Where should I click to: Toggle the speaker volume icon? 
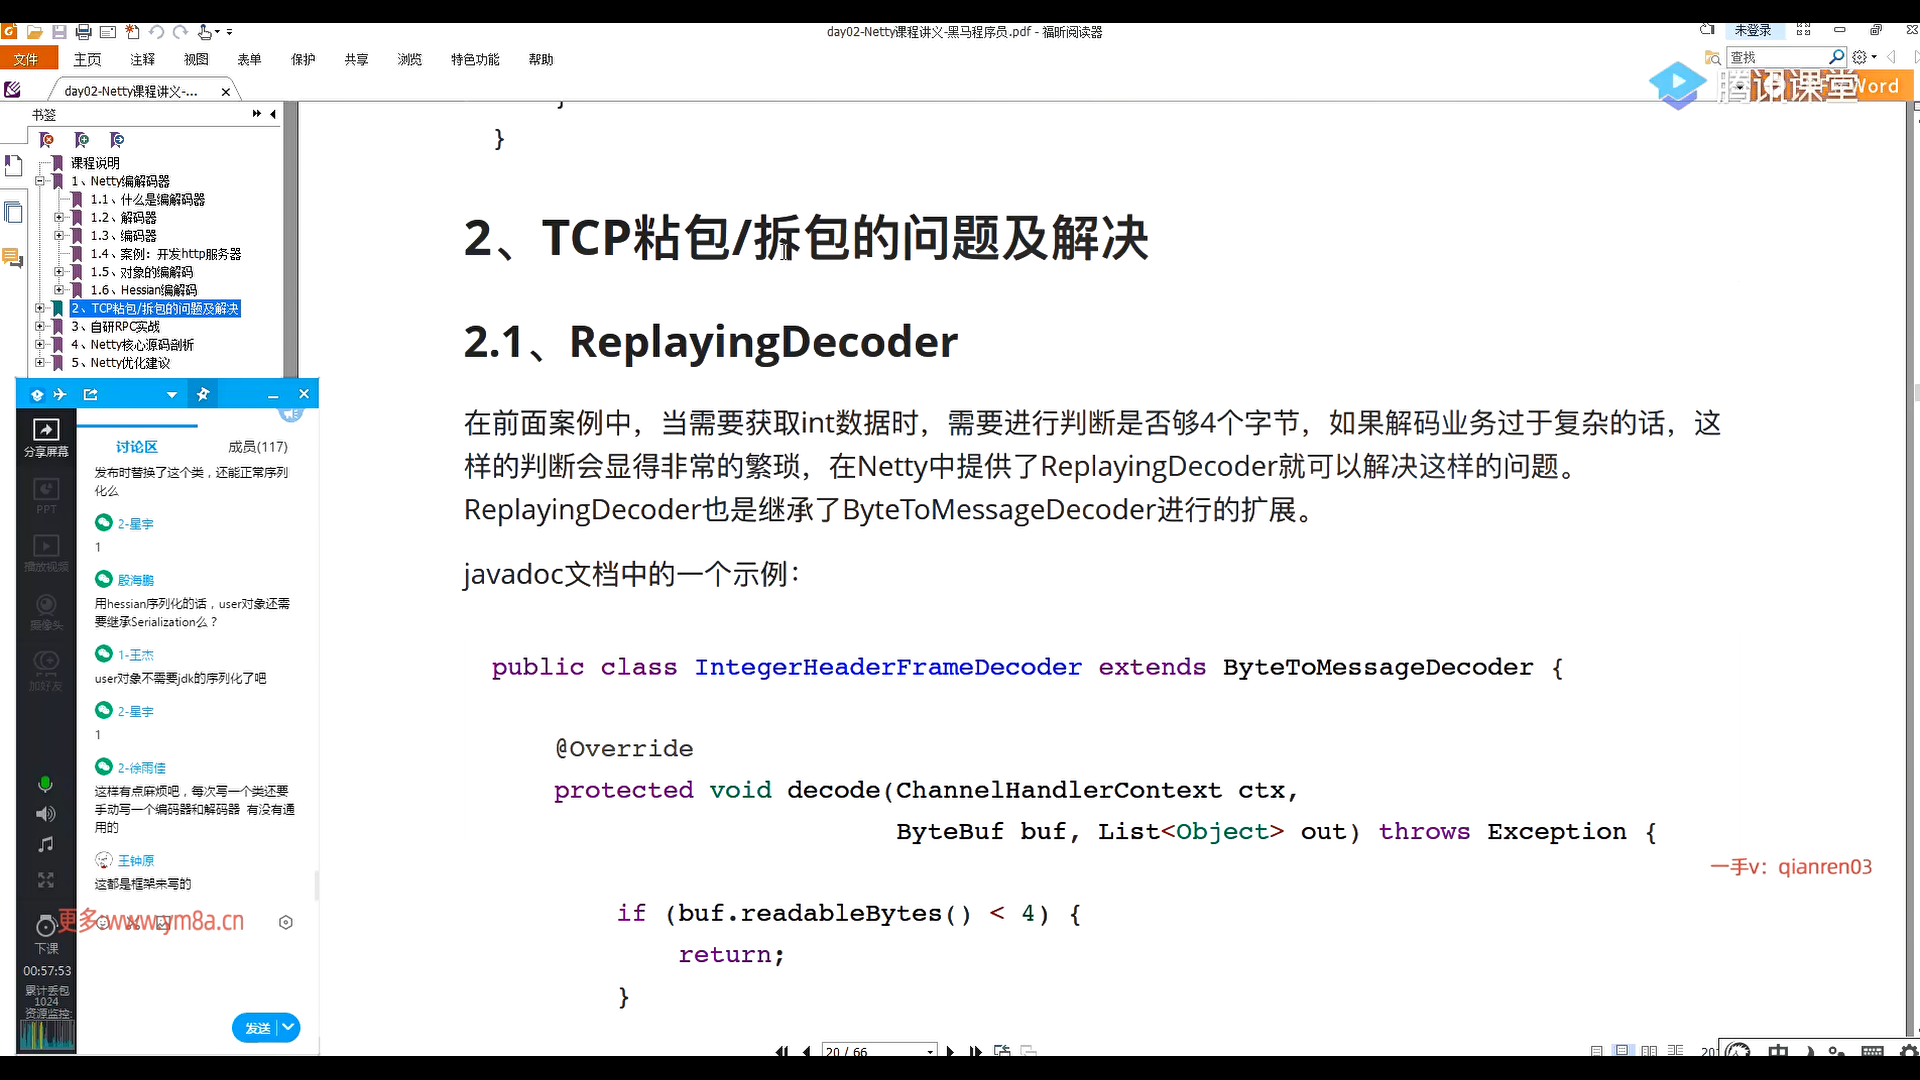point(46,814)
